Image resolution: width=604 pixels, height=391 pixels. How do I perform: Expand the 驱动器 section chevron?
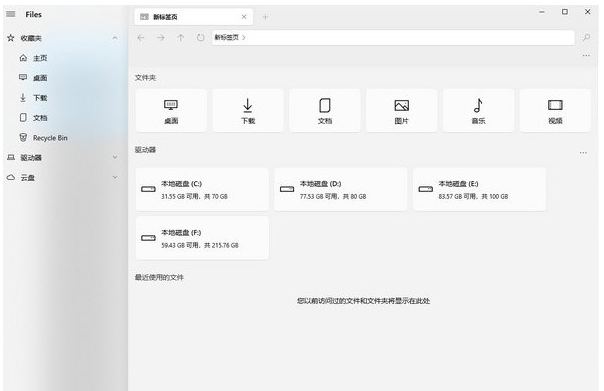pyautogui.click(x=115, y=157)
